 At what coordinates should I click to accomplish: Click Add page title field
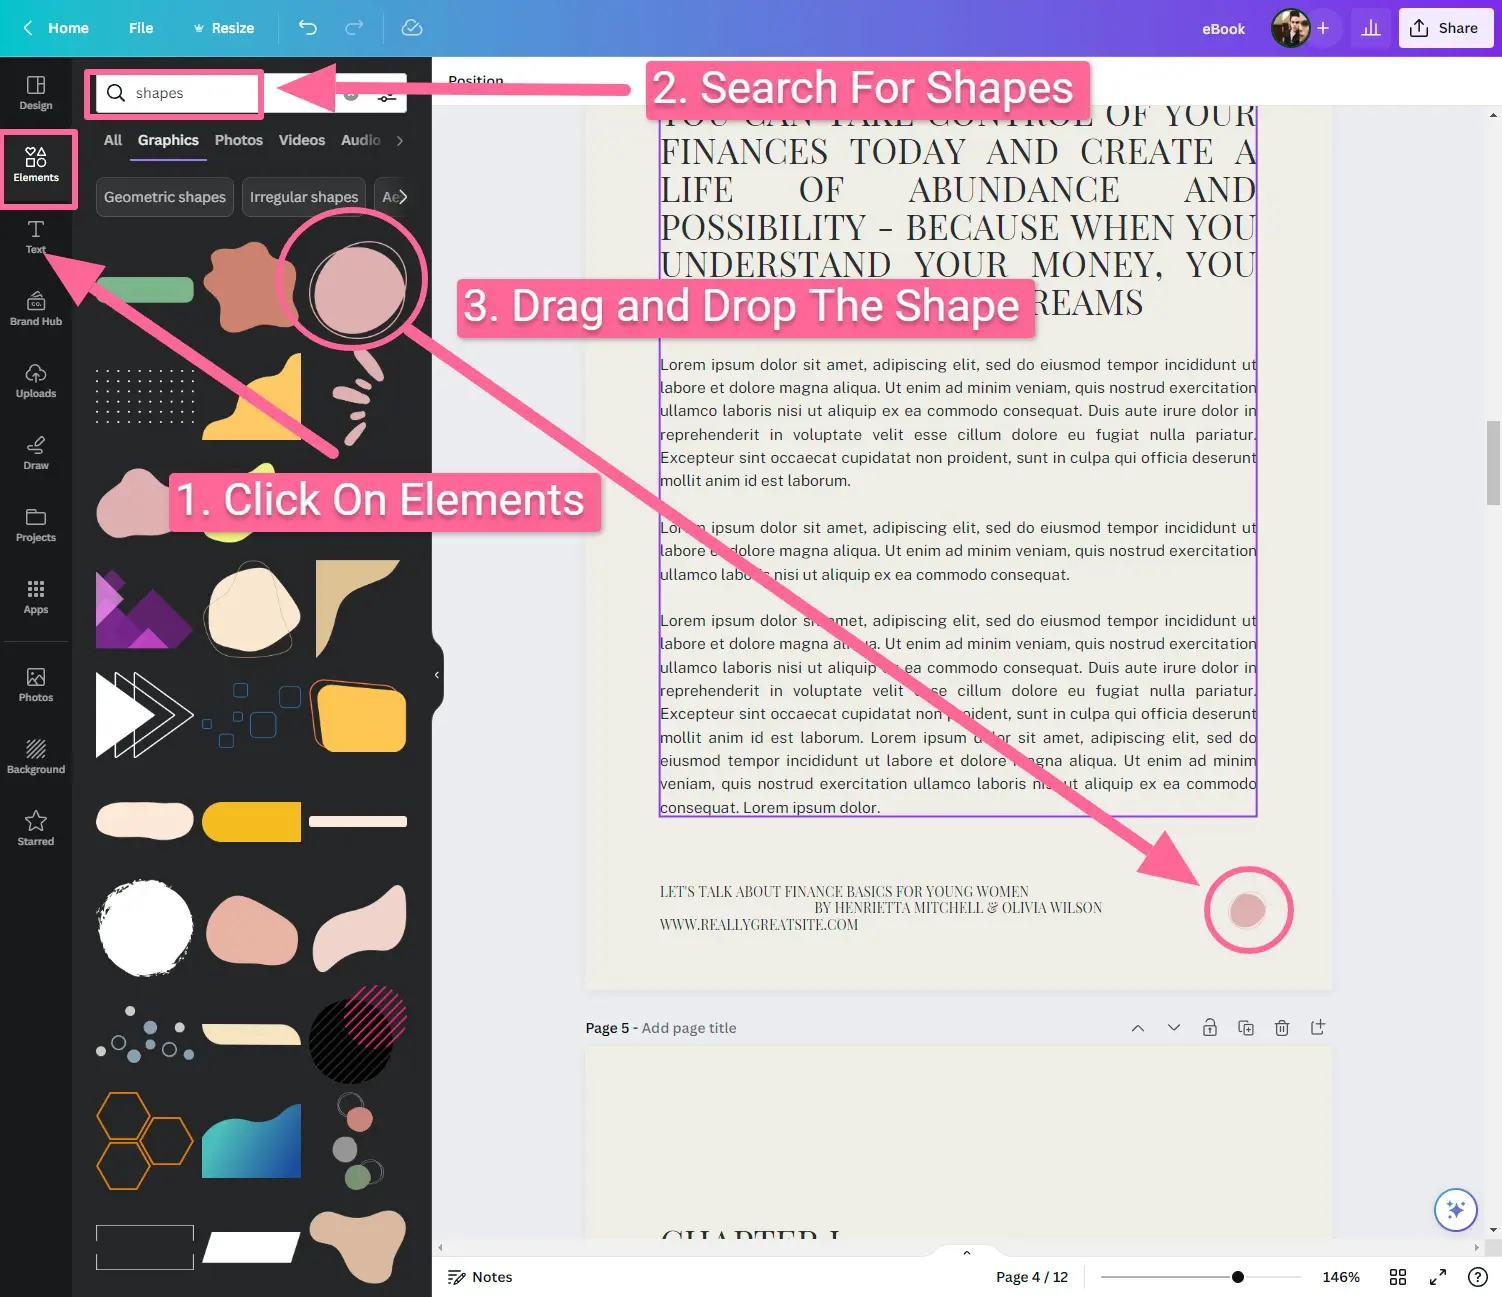[689, 1028]
